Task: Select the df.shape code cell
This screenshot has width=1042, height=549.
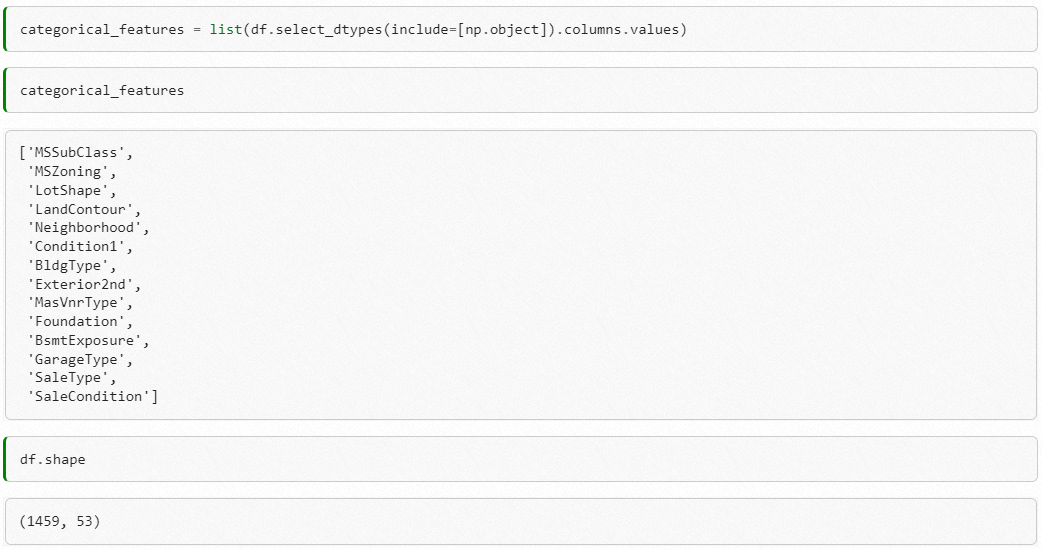Action: click(520, 460)
